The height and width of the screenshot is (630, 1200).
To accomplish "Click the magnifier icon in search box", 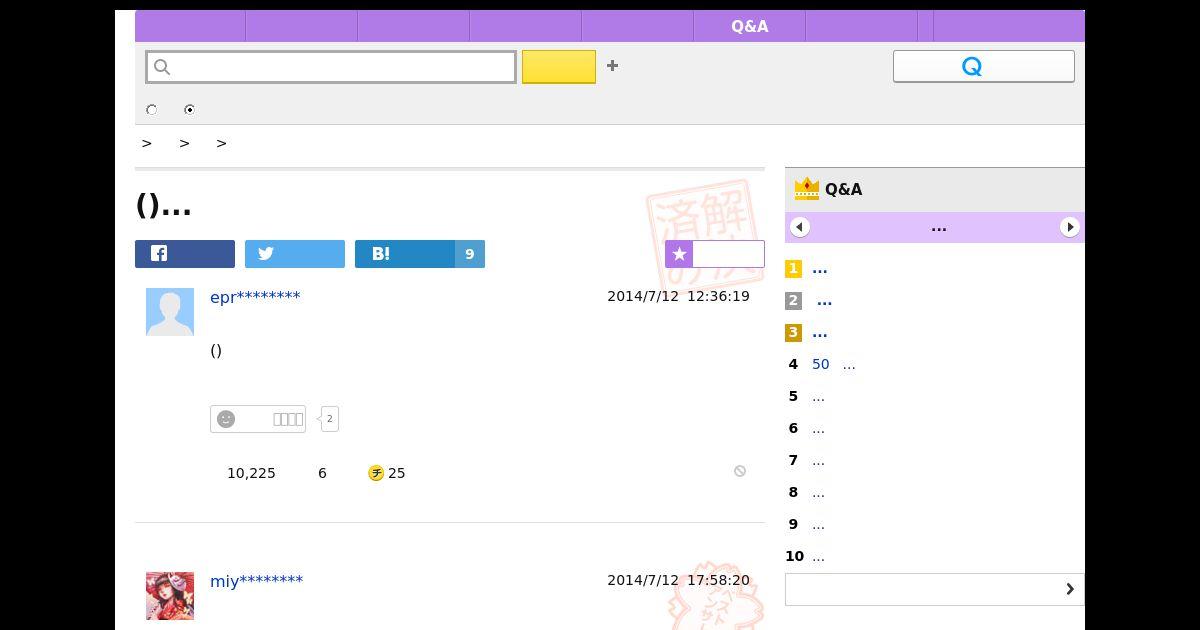I will pos(162,67).
